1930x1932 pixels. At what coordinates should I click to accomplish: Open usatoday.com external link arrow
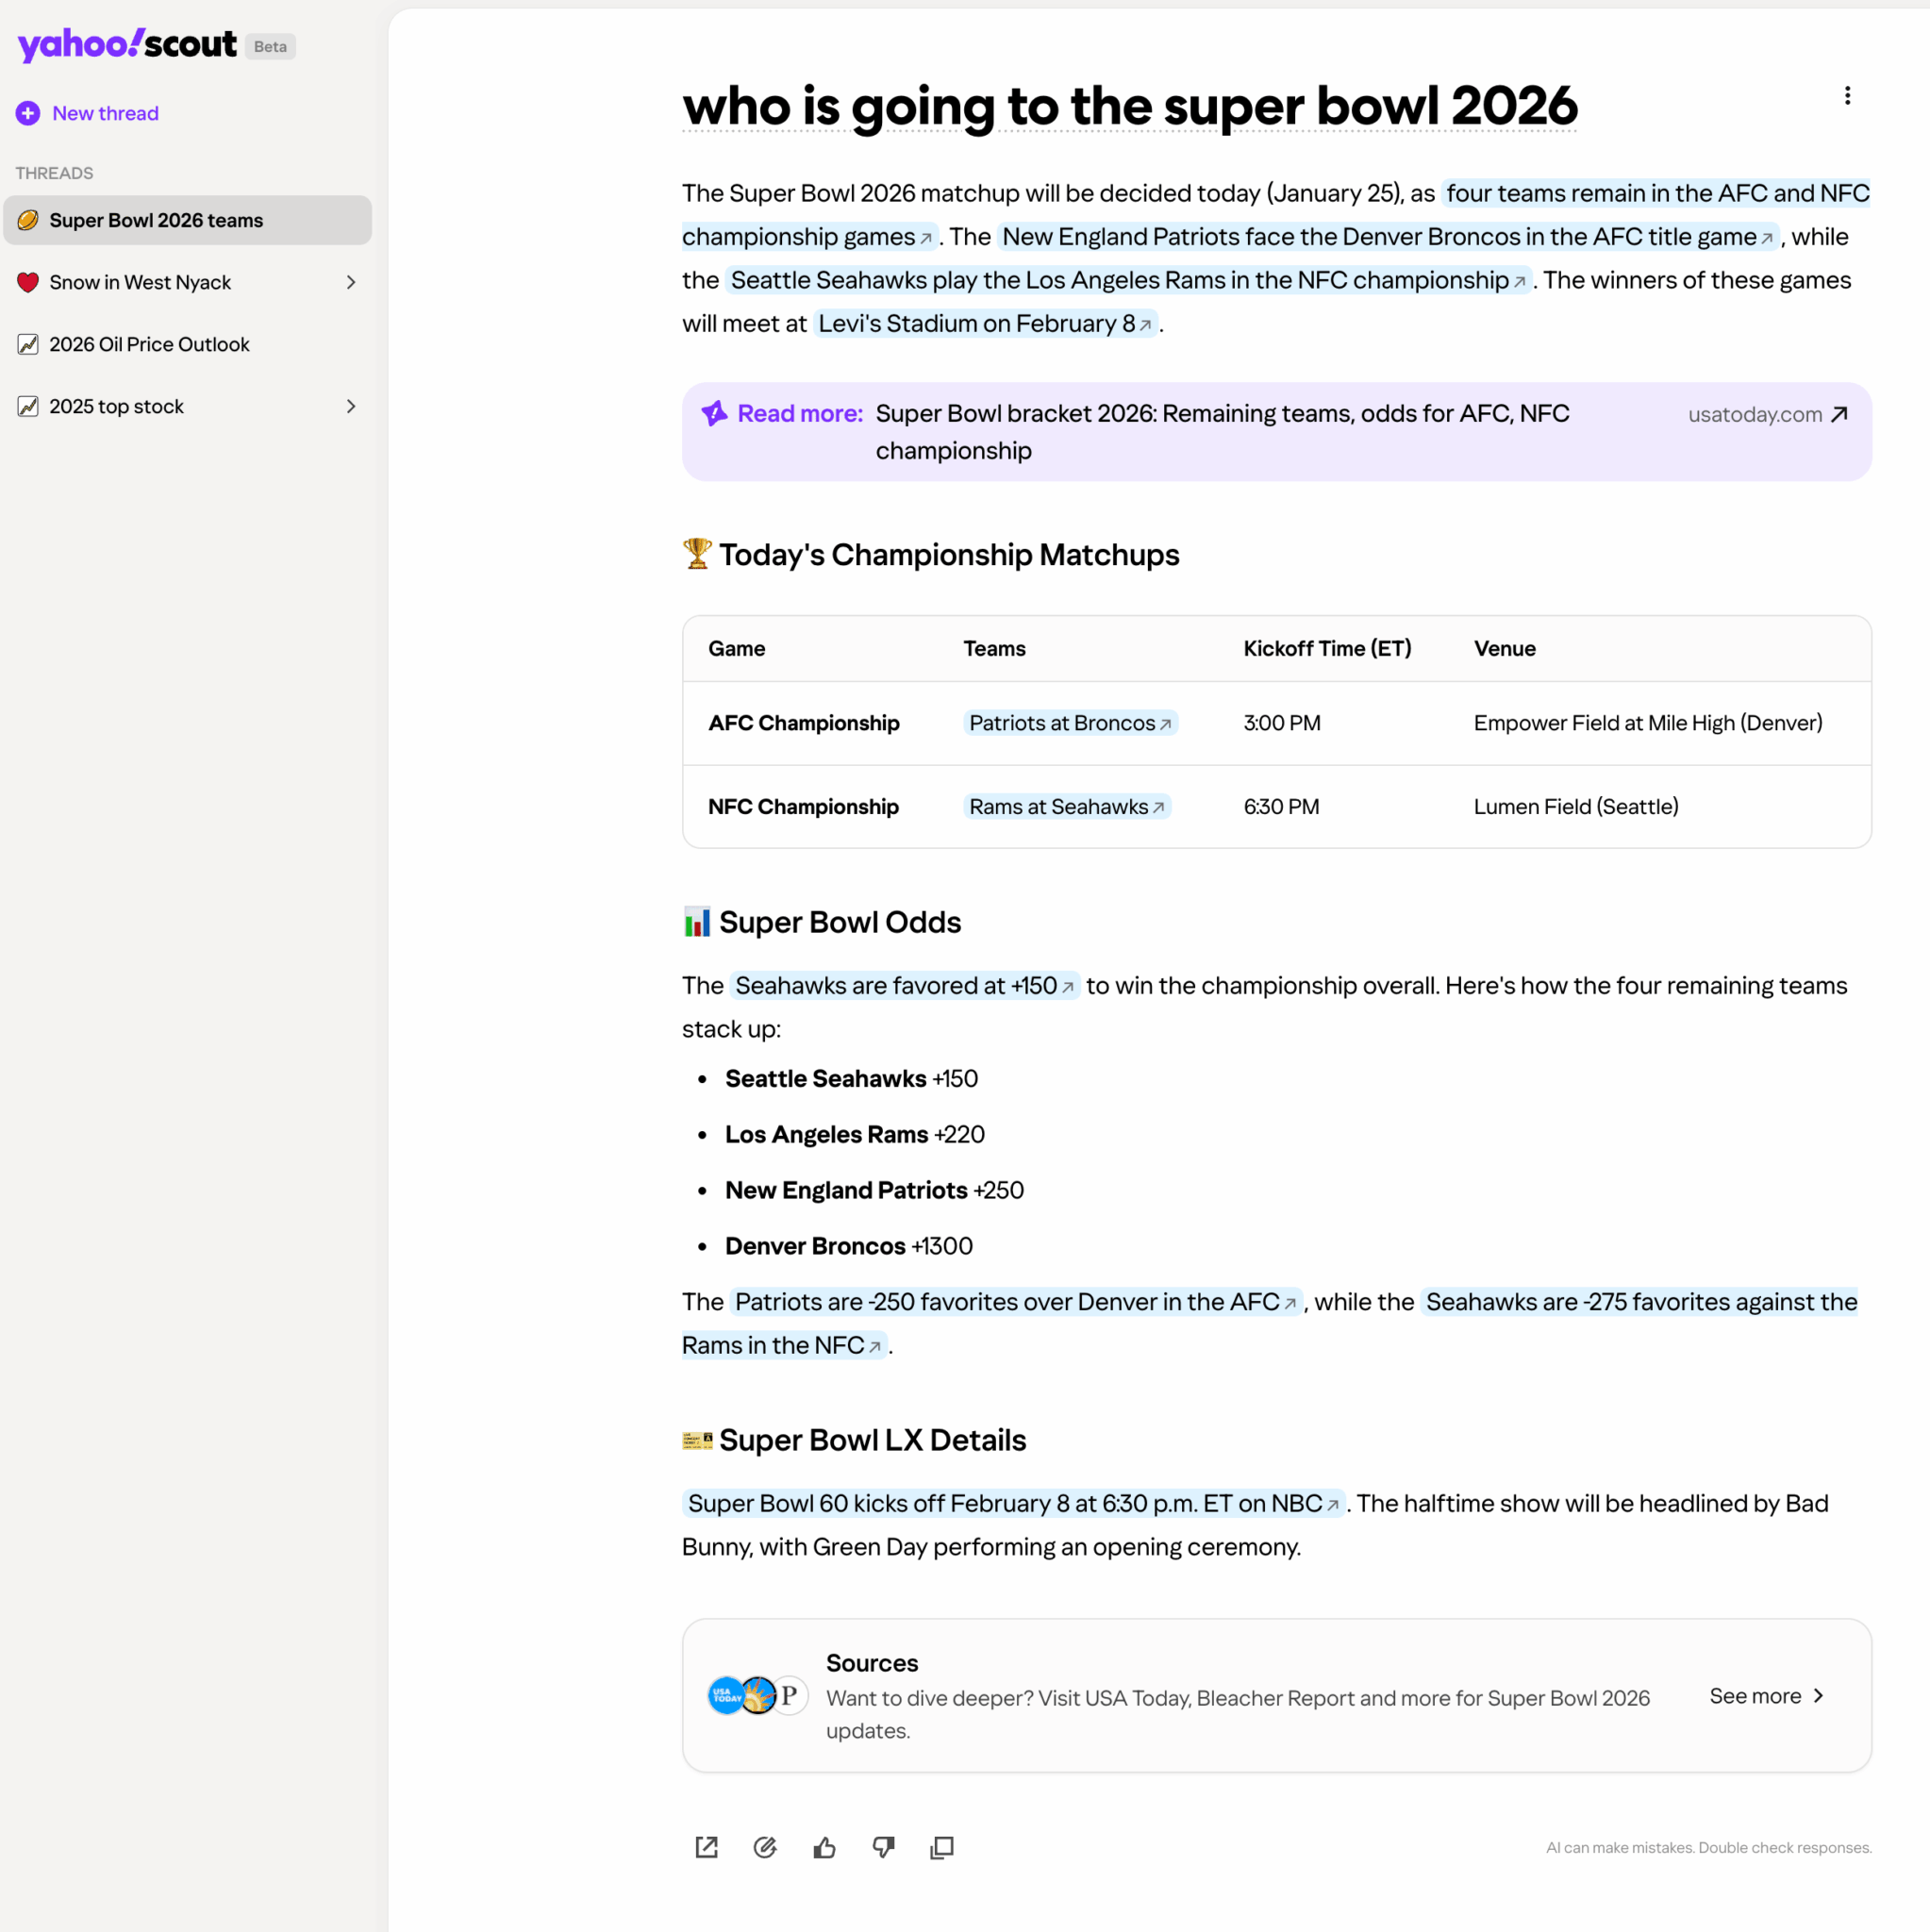[x=1838, y=414]
